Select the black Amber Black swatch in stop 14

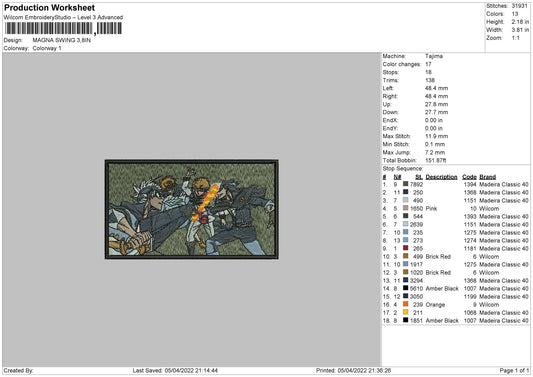click(x=405, y=288)
